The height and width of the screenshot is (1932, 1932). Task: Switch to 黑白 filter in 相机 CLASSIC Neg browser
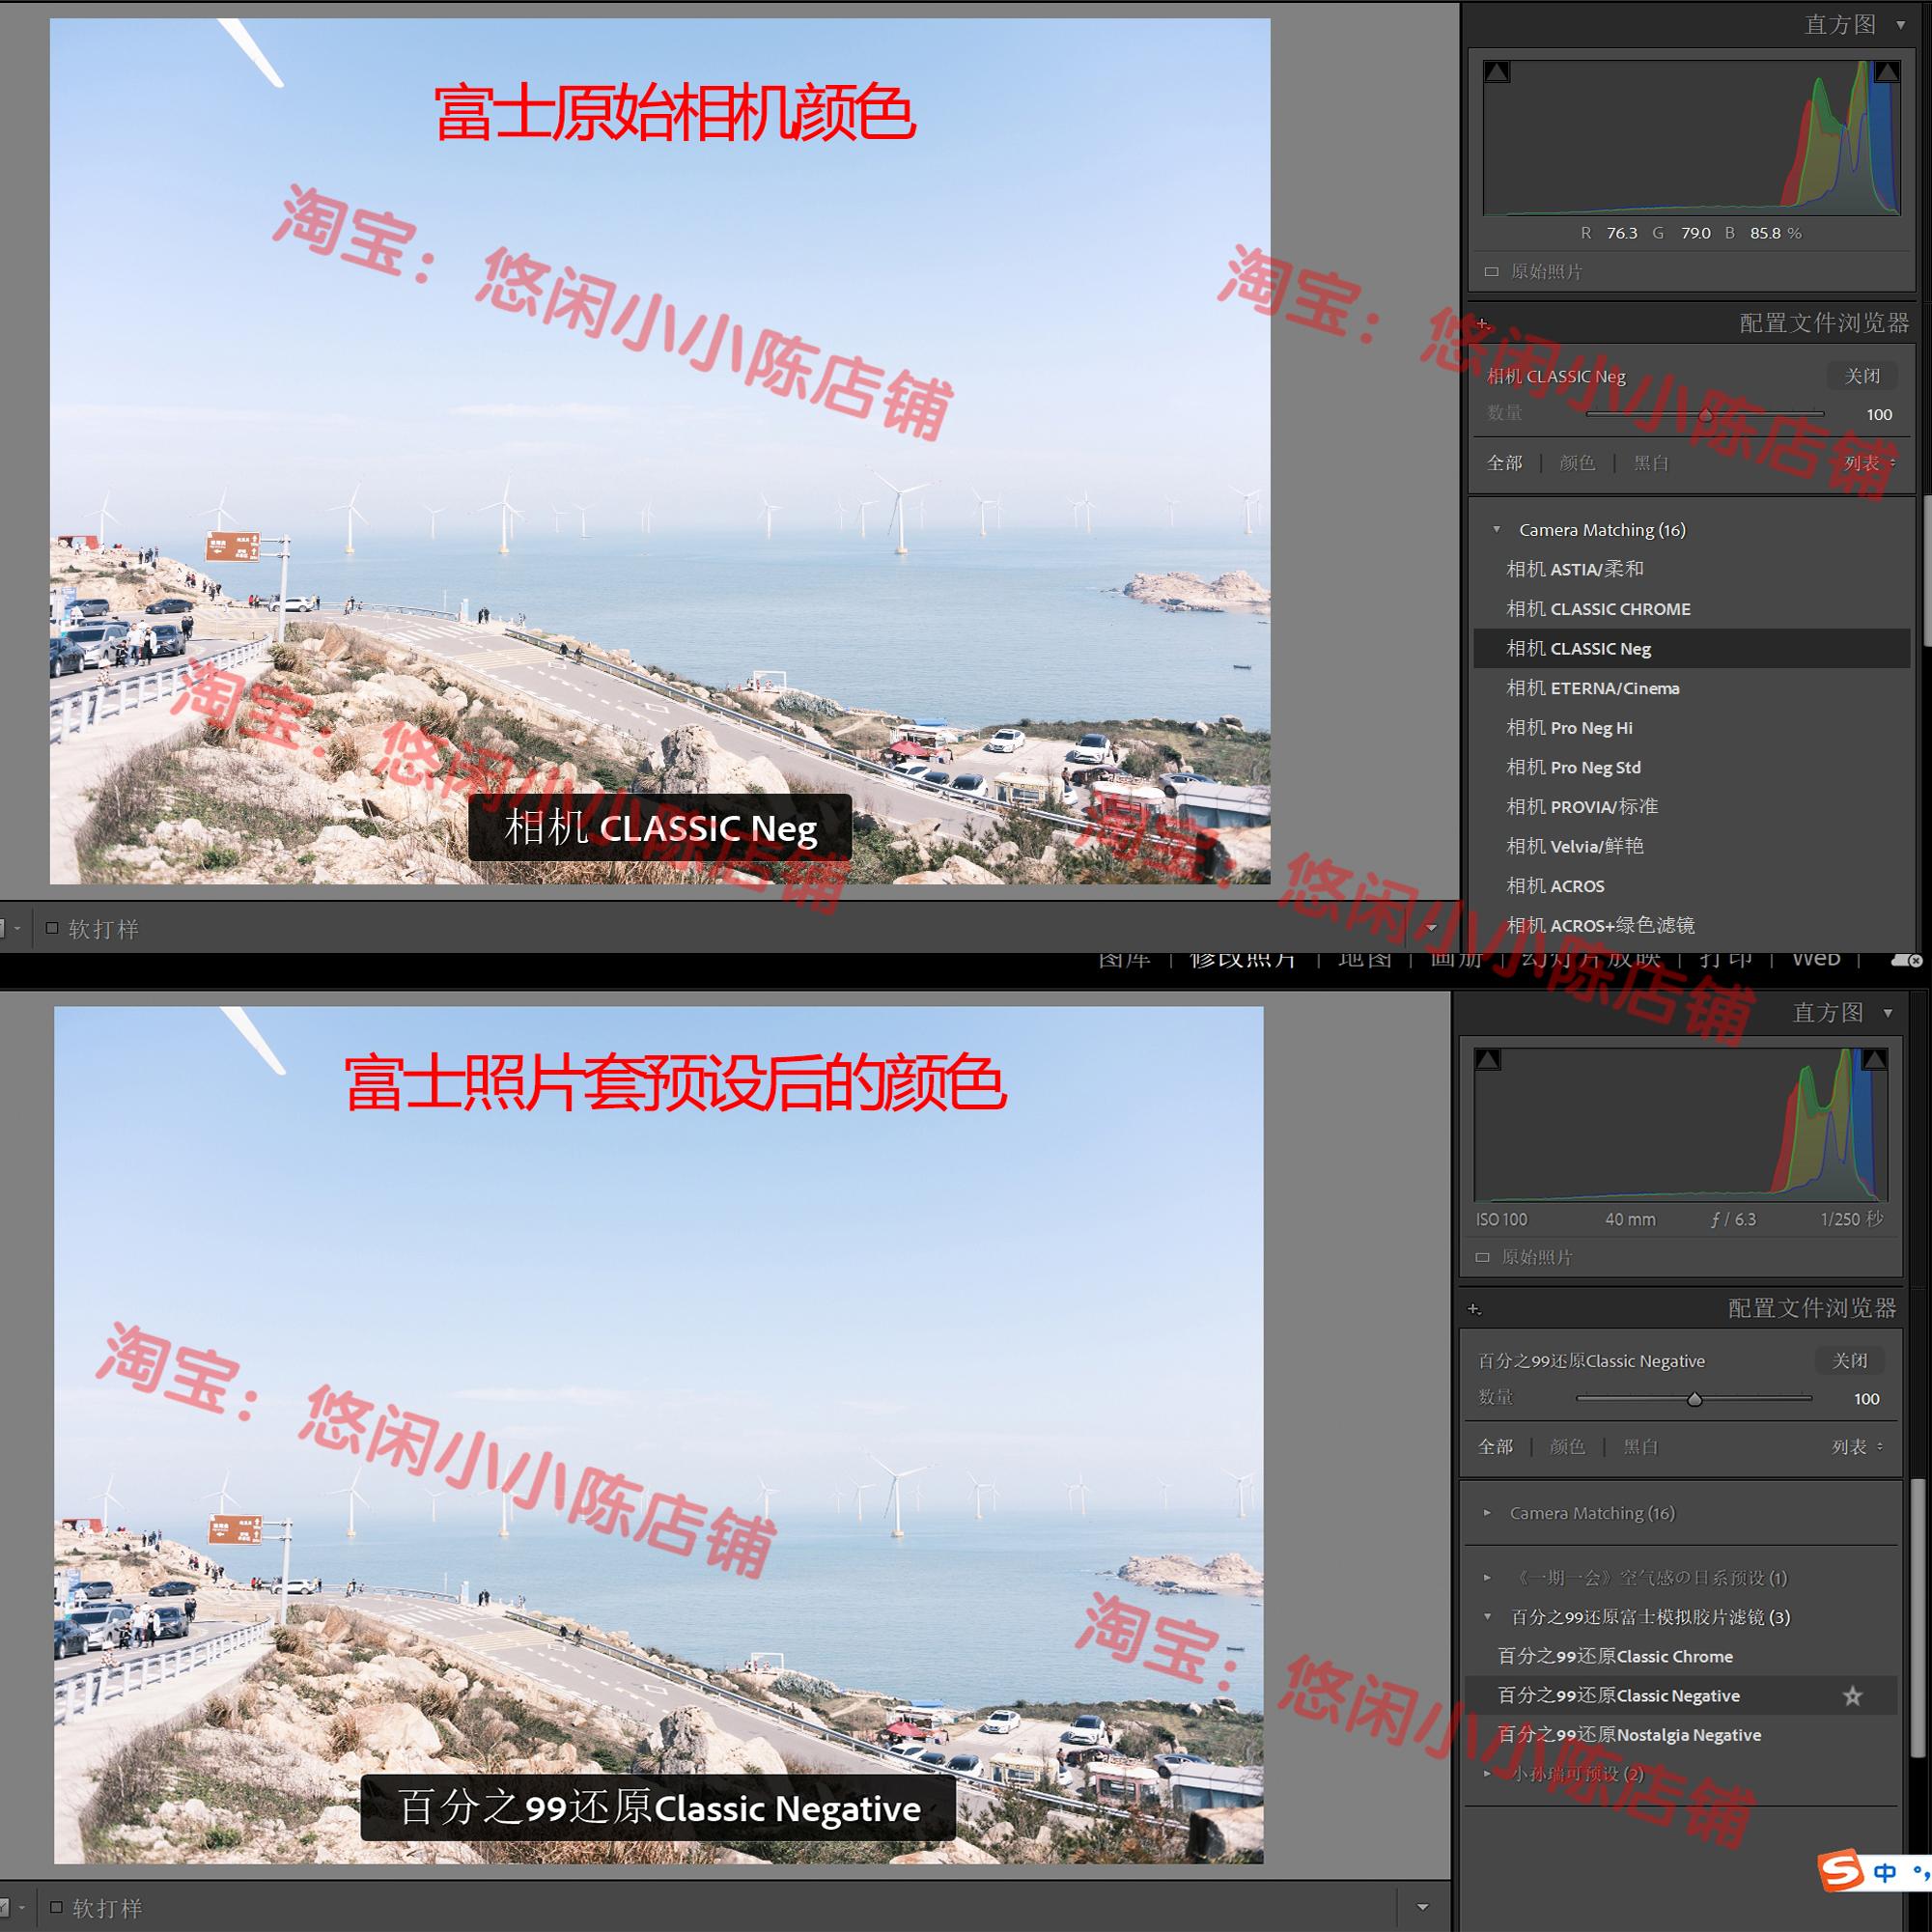1650,463
